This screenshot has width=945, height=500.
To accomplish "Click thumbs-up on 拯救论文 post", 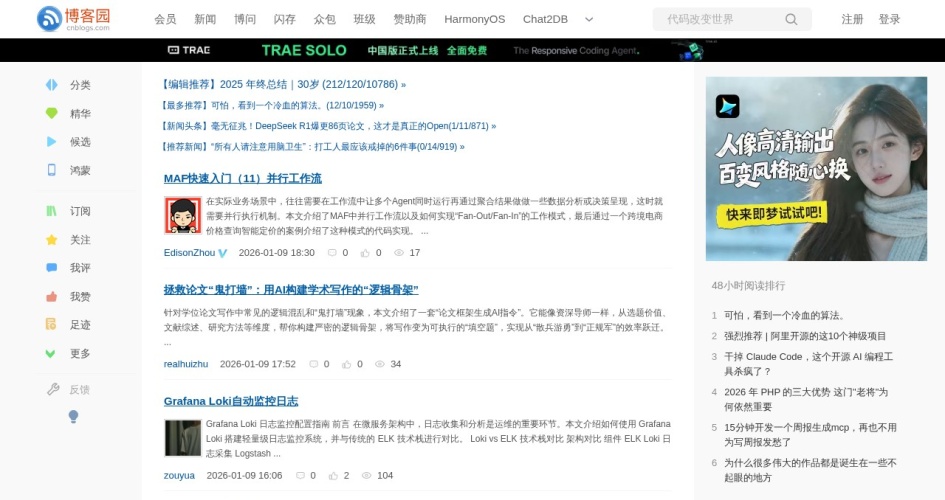I will click(345, 364).
